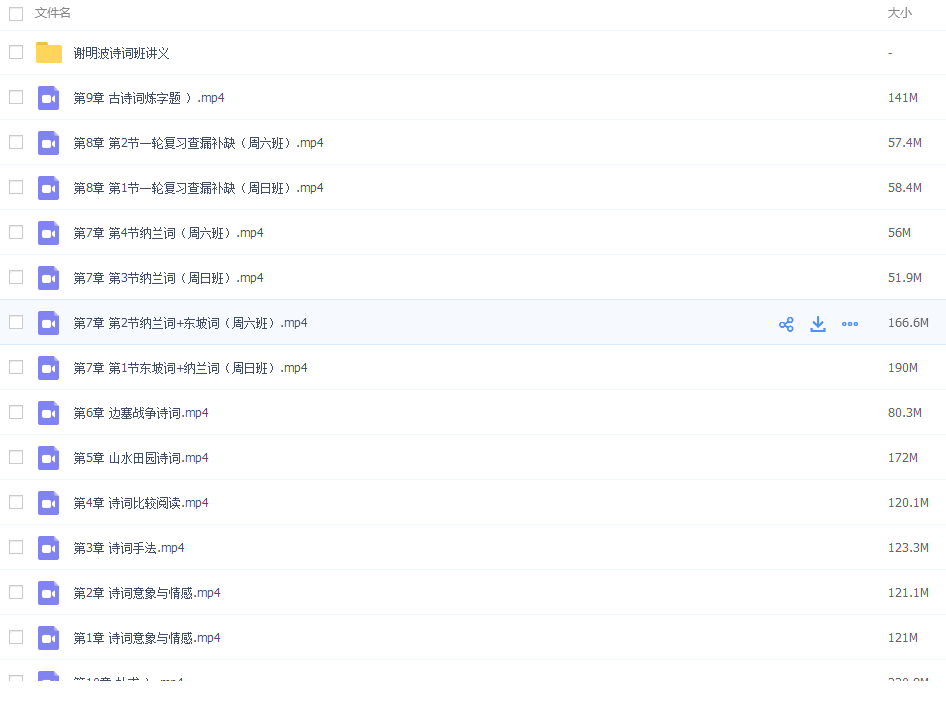946x704 pixels.
Task: Check the box for 第7章 第2节 row
Action: [x=16, y=322]
